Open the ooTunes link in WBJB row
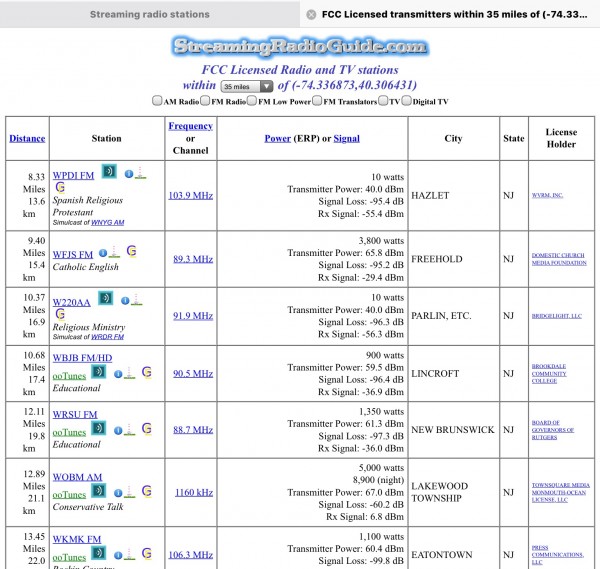 click(69, 376)
